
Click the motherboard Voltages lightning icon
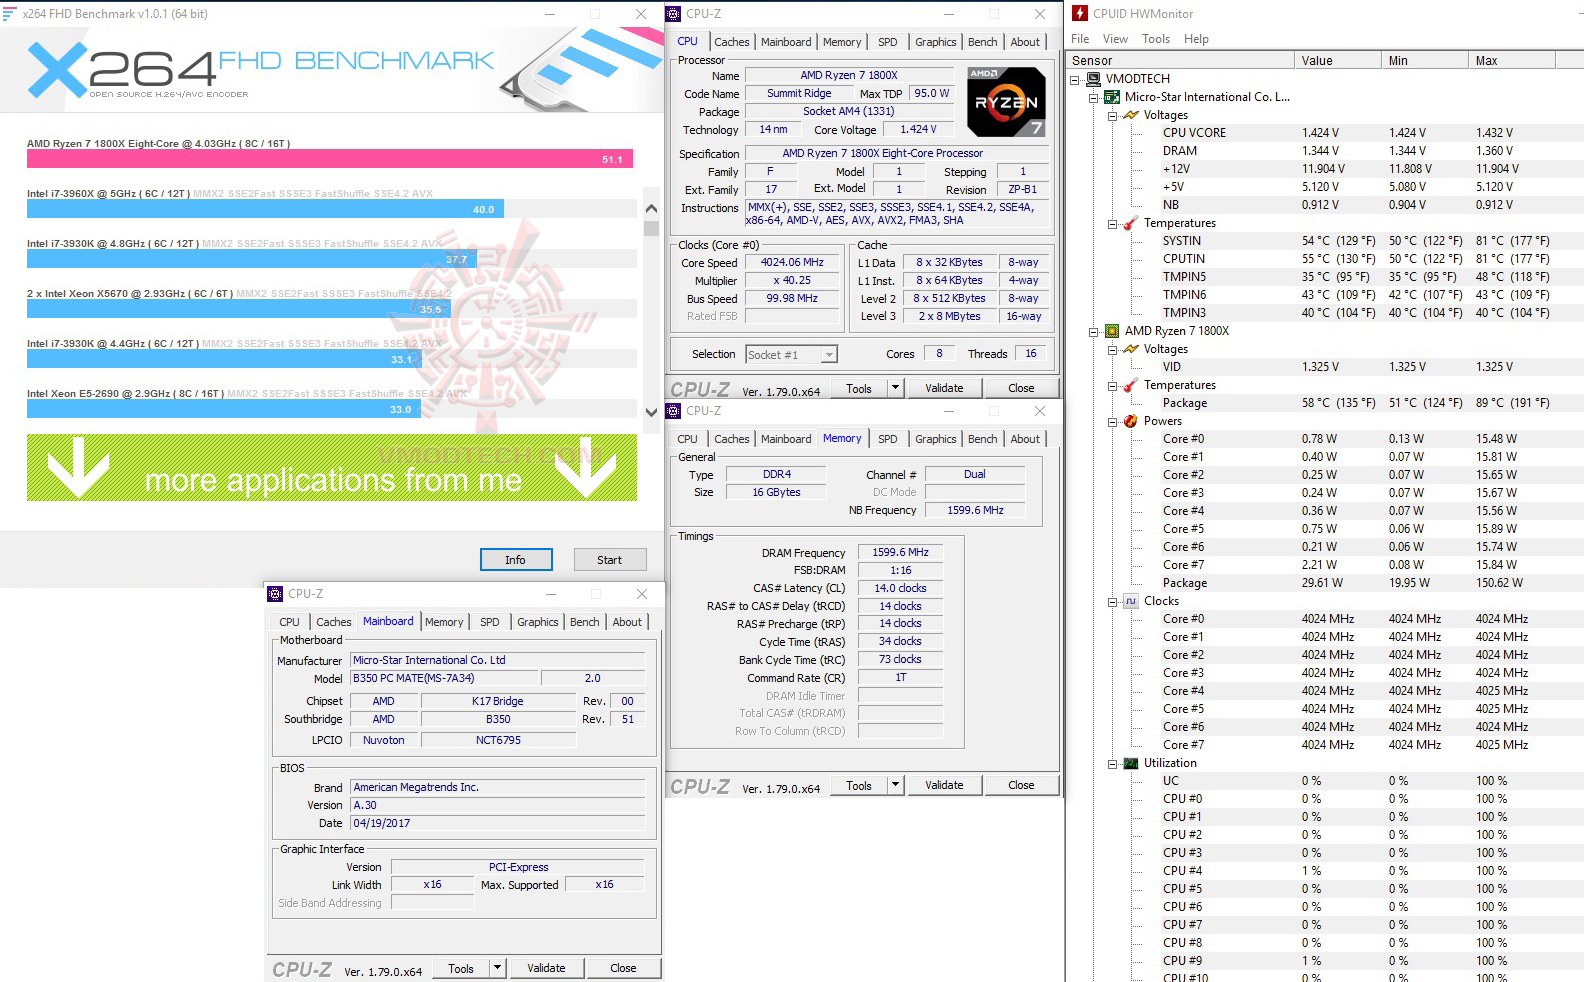pyautogui.click(x=1131, y=115)
